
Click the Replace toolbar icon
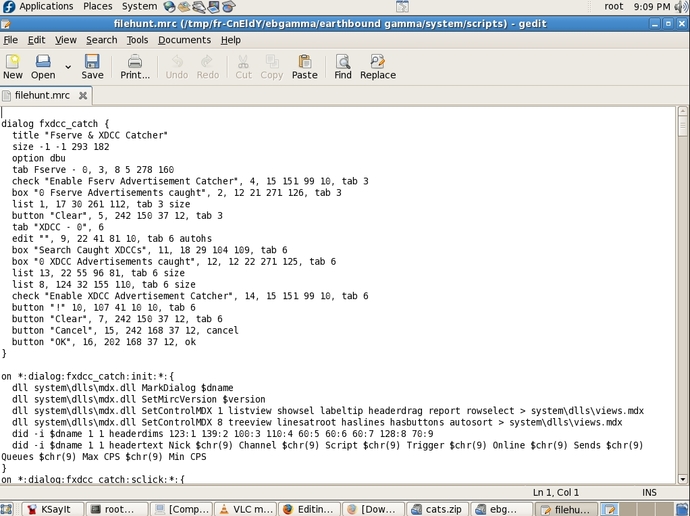point(377,67)
